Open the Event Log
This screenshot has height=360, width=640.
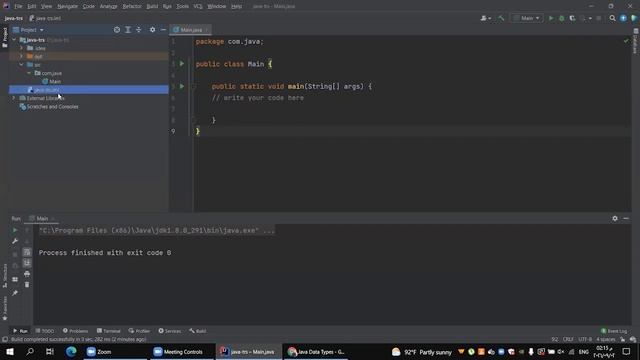click(x=614, y=331)
